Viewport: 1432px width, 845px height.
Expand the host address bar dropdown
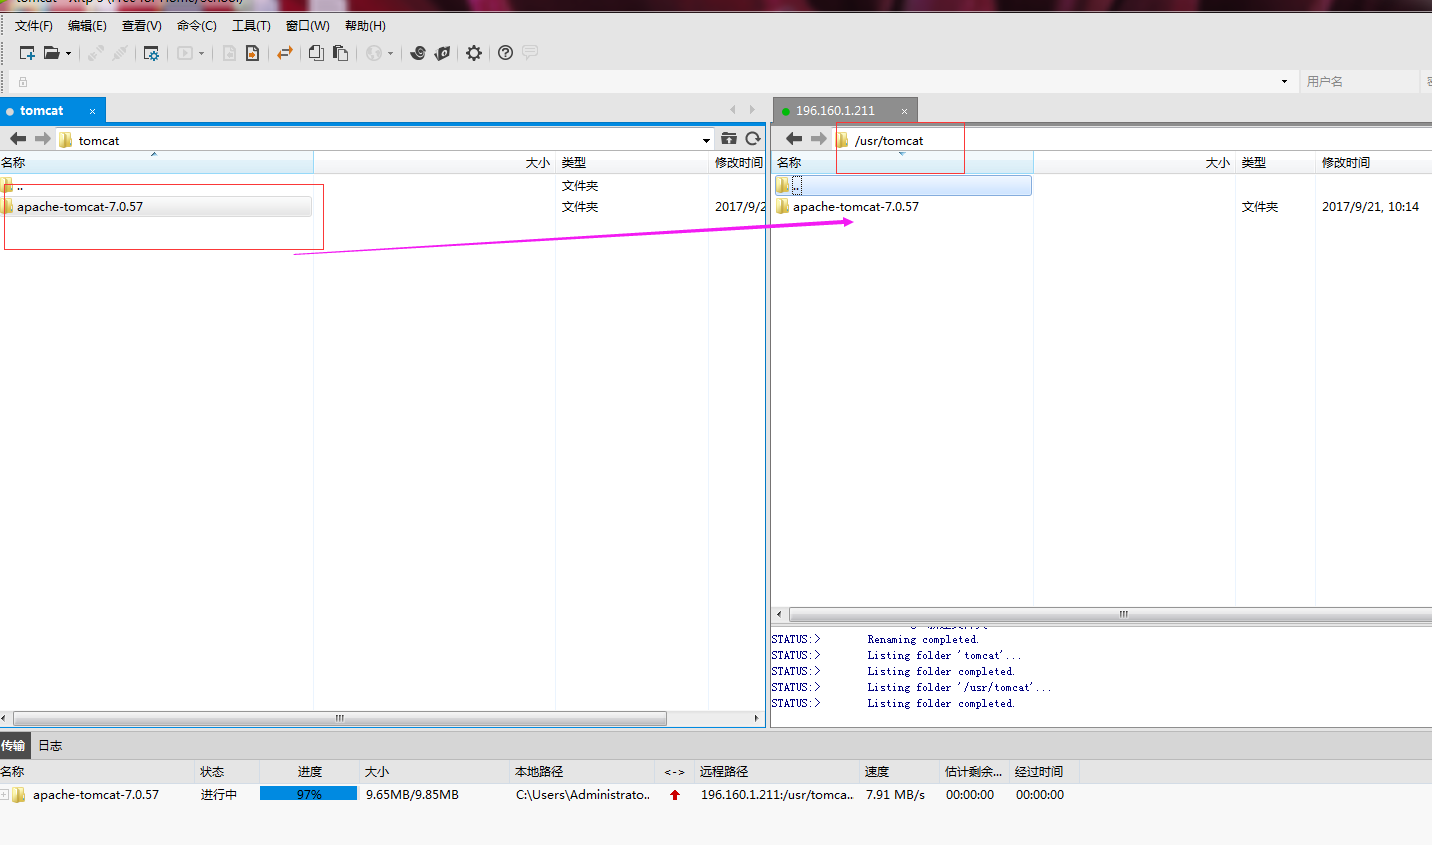[x=1284, y=82]
